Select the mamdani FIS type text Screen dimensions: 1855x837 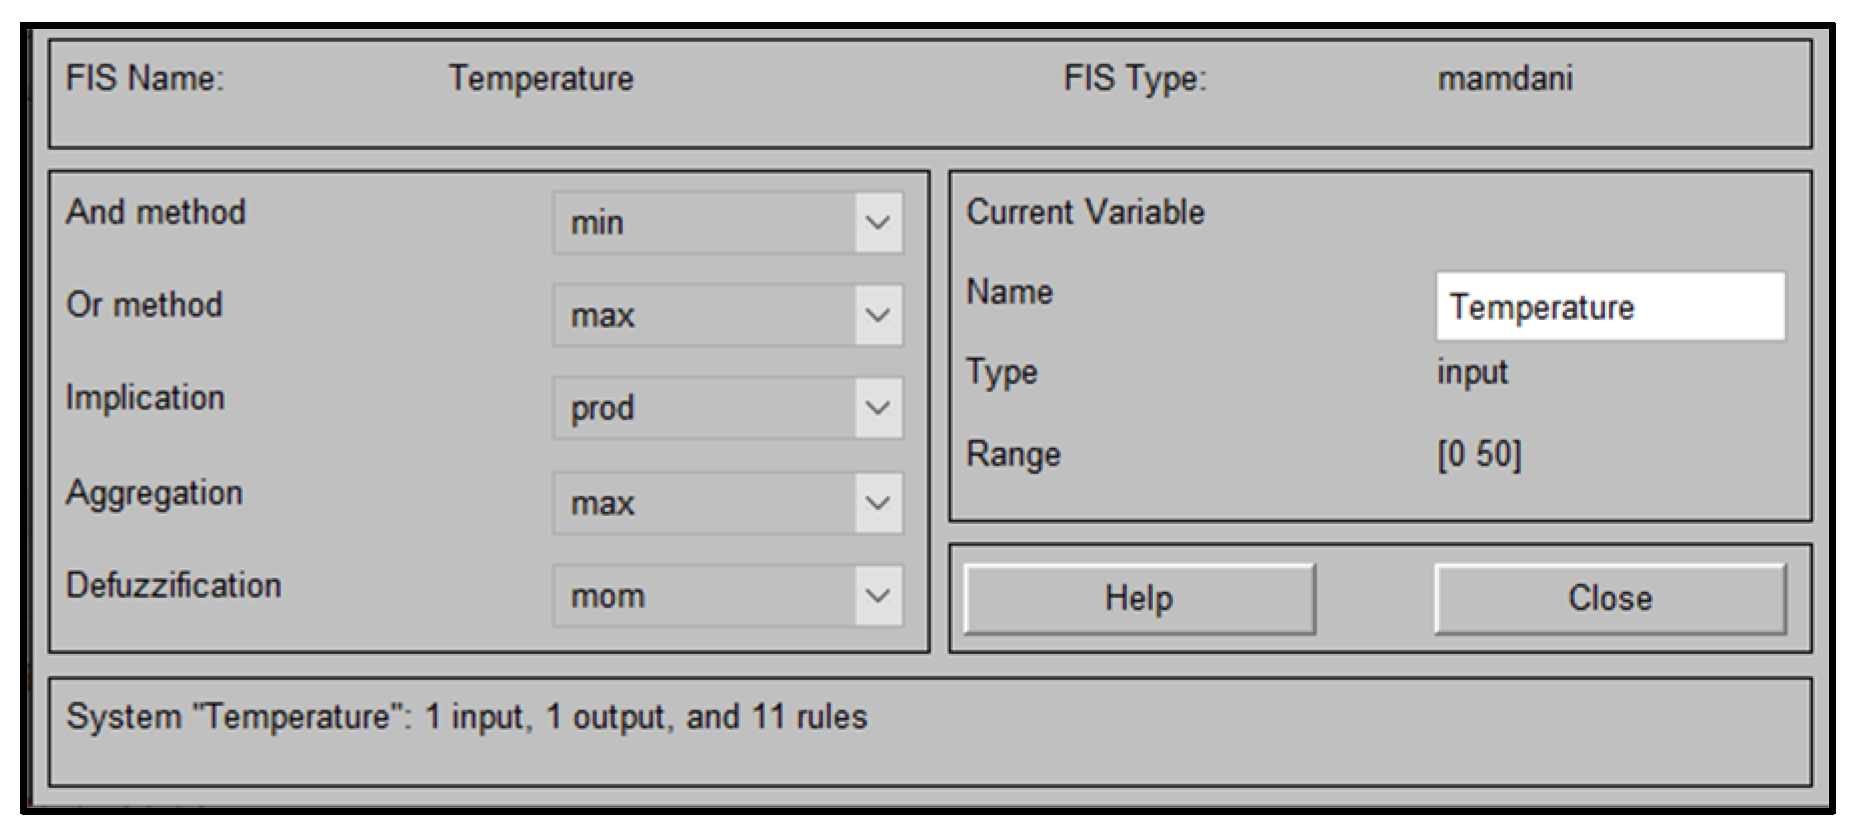point(1505,78)
